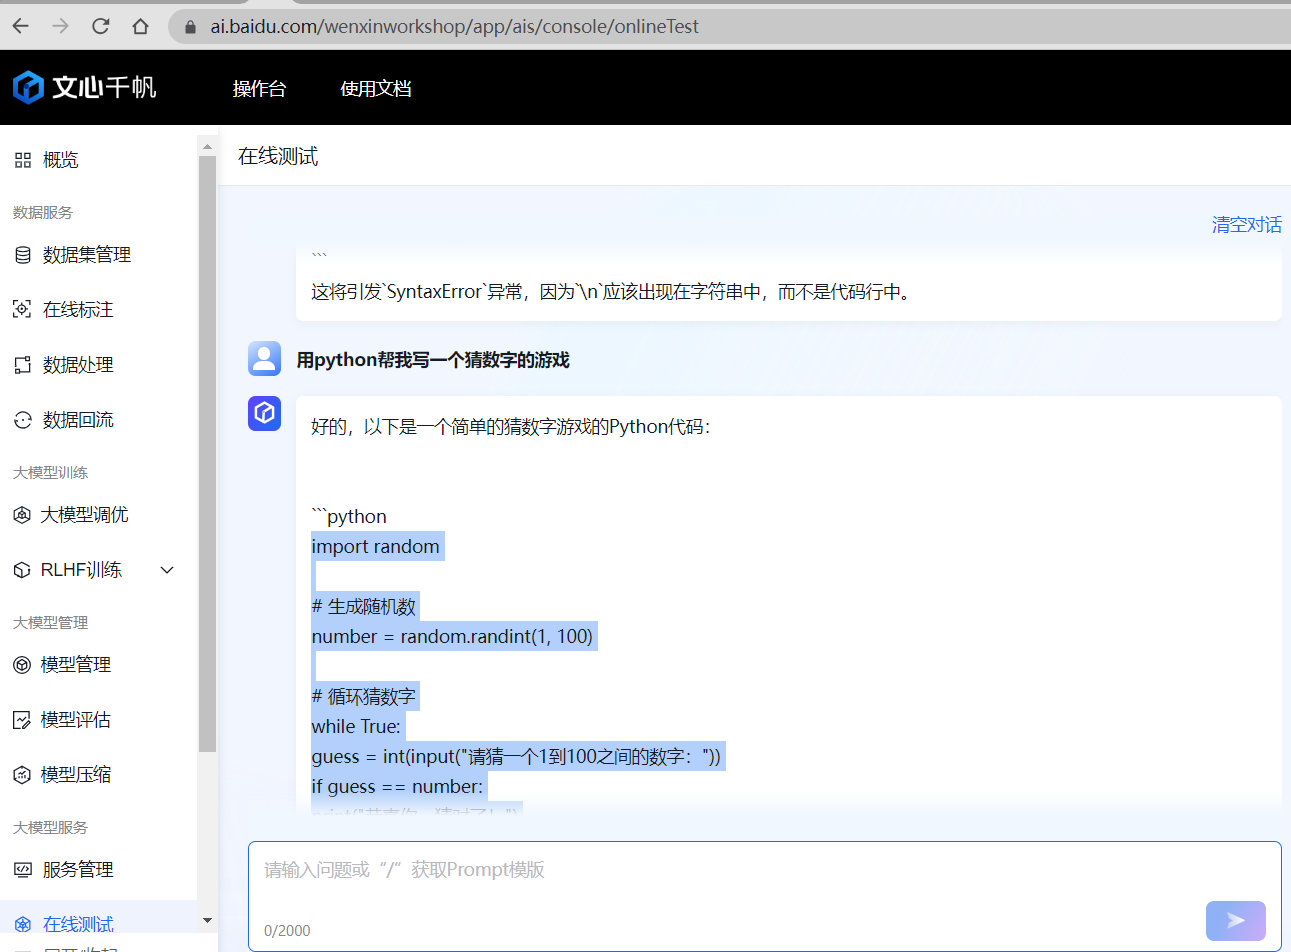Click the 模型管理 icon
This screenshot has width=1291, height=952.
[22, 665]
